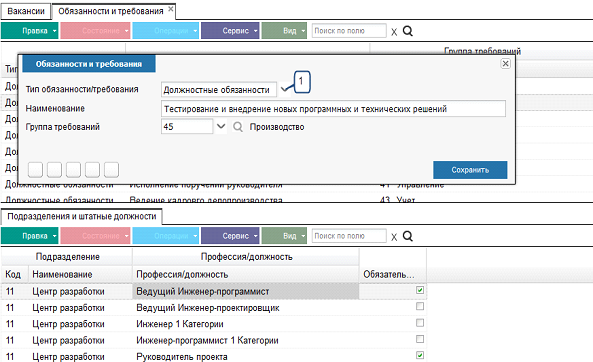Viewport: 593px width, 362px height.
Task: Click the search magnifier in lower toolbar
Action: pos(408,236)
